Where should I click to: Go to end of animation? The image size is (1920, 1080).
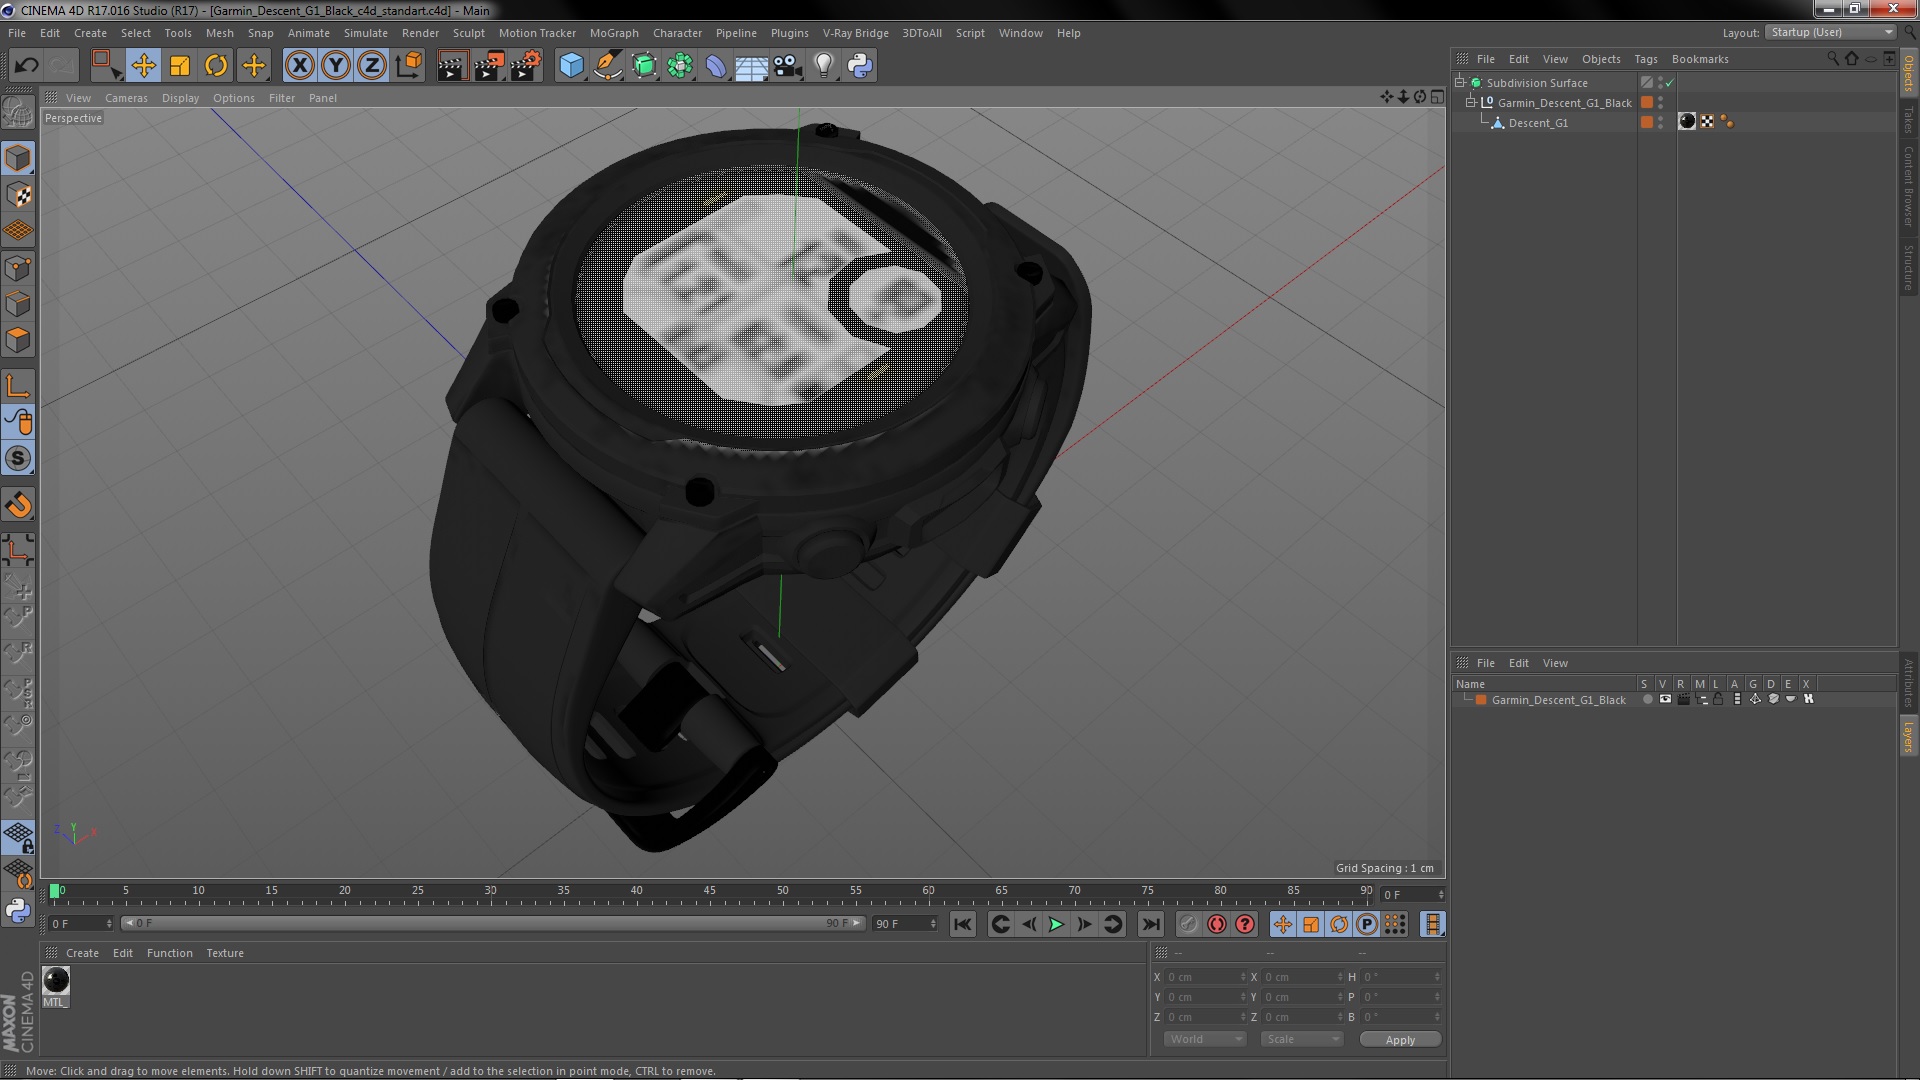pyautogui.click(x=1151, y=924)
